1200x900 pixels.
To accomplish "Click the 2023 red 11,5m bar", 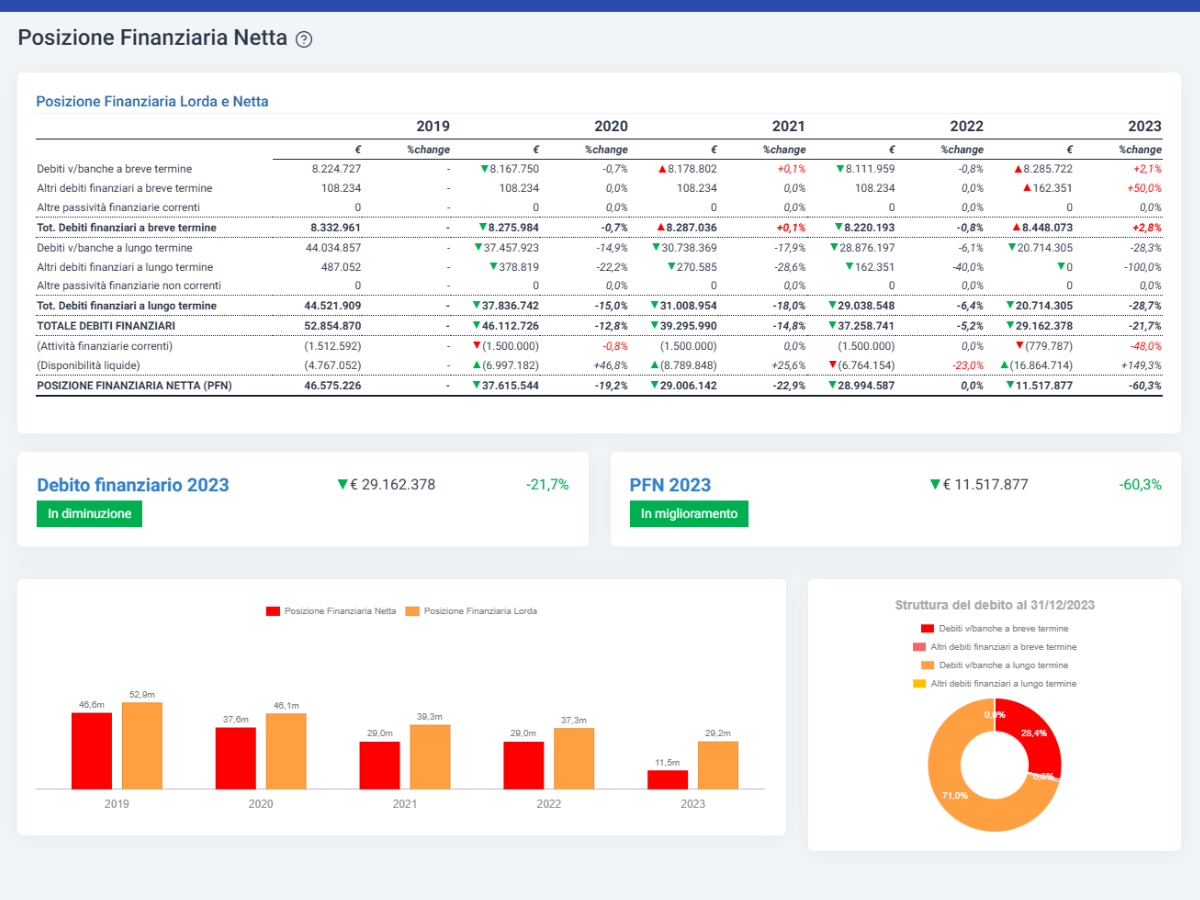I will tap(668, 780).
